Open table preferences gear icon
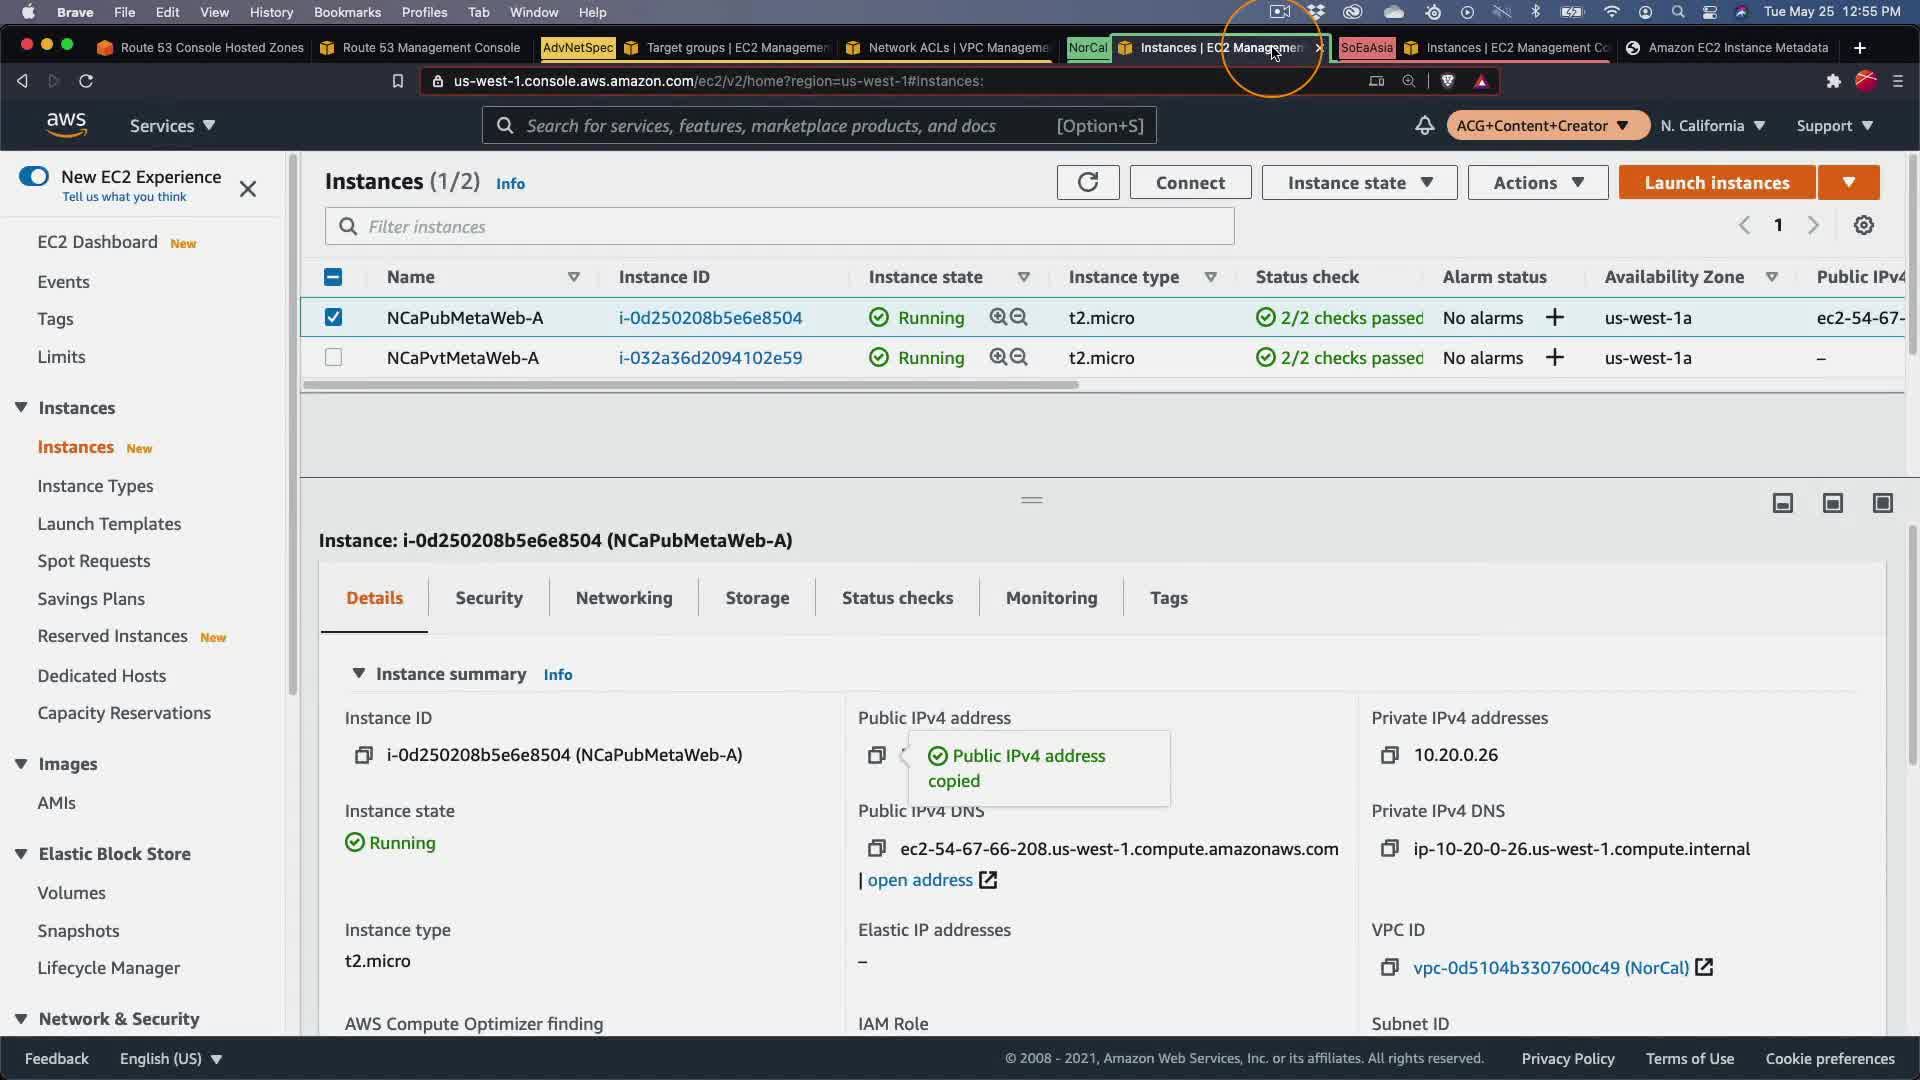Viewport: 1920px width, 1080px height. click(1863, 226)
